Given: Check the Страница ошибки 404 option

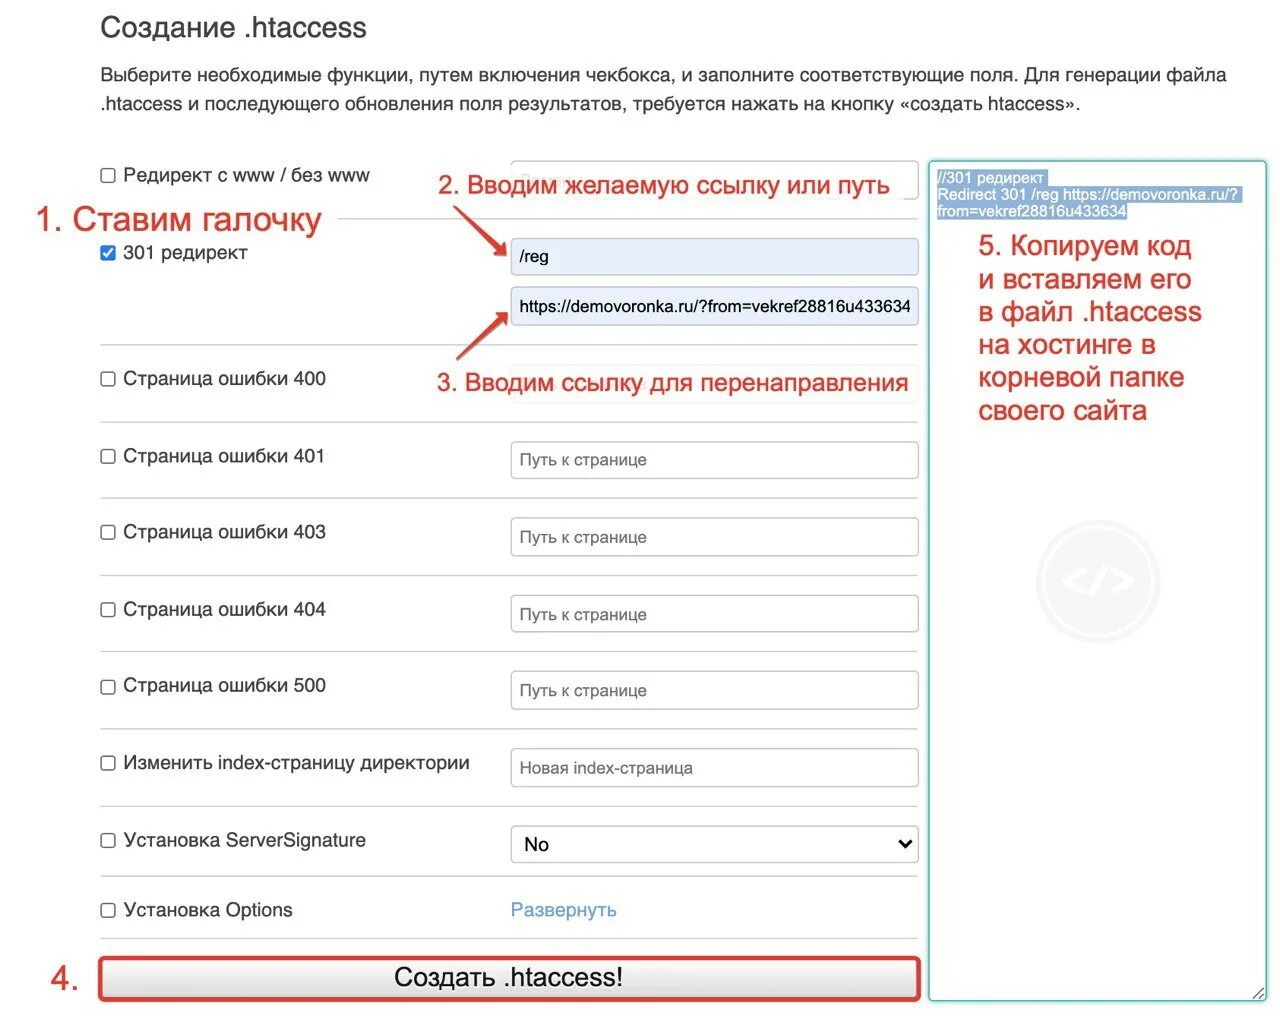Looking at the screenshot, I should [108, 609].
